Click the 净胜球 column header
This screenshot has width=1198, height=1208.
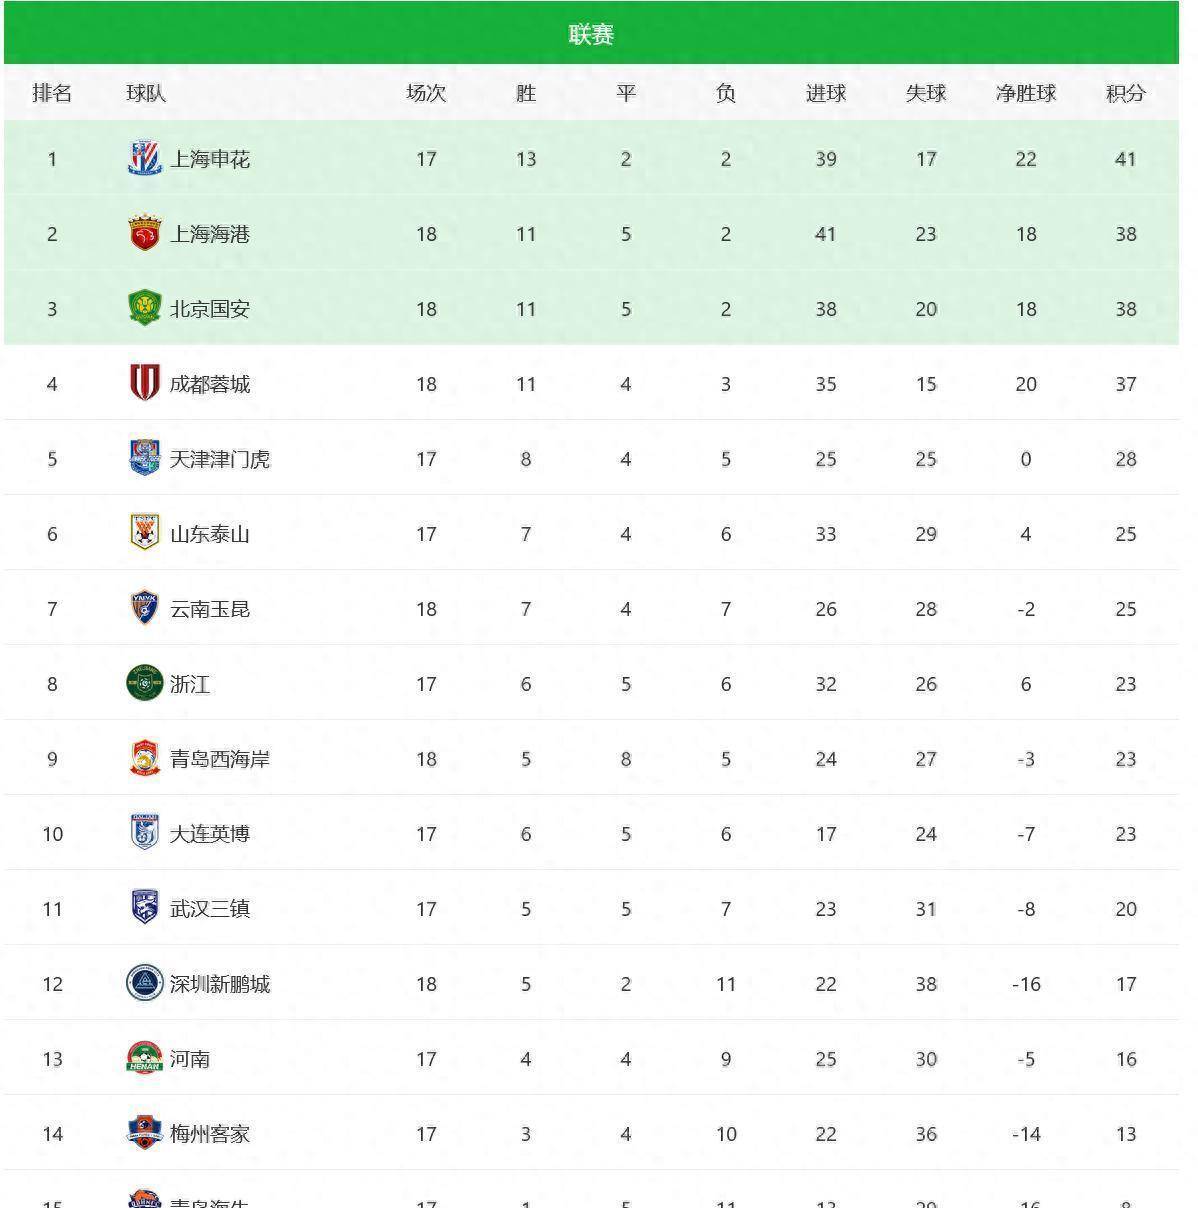point(1026,93)
